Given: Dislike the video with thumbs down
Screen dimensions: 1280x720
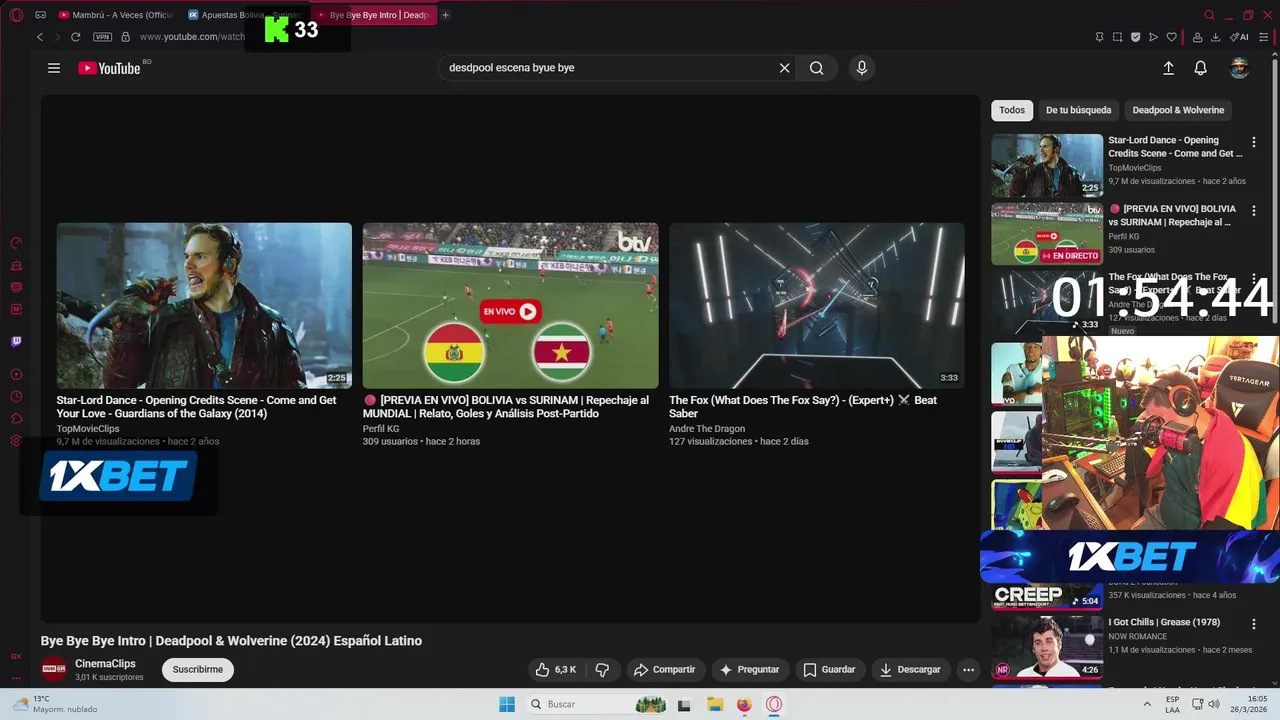Looking at the screenshot, I should point(602,669).
